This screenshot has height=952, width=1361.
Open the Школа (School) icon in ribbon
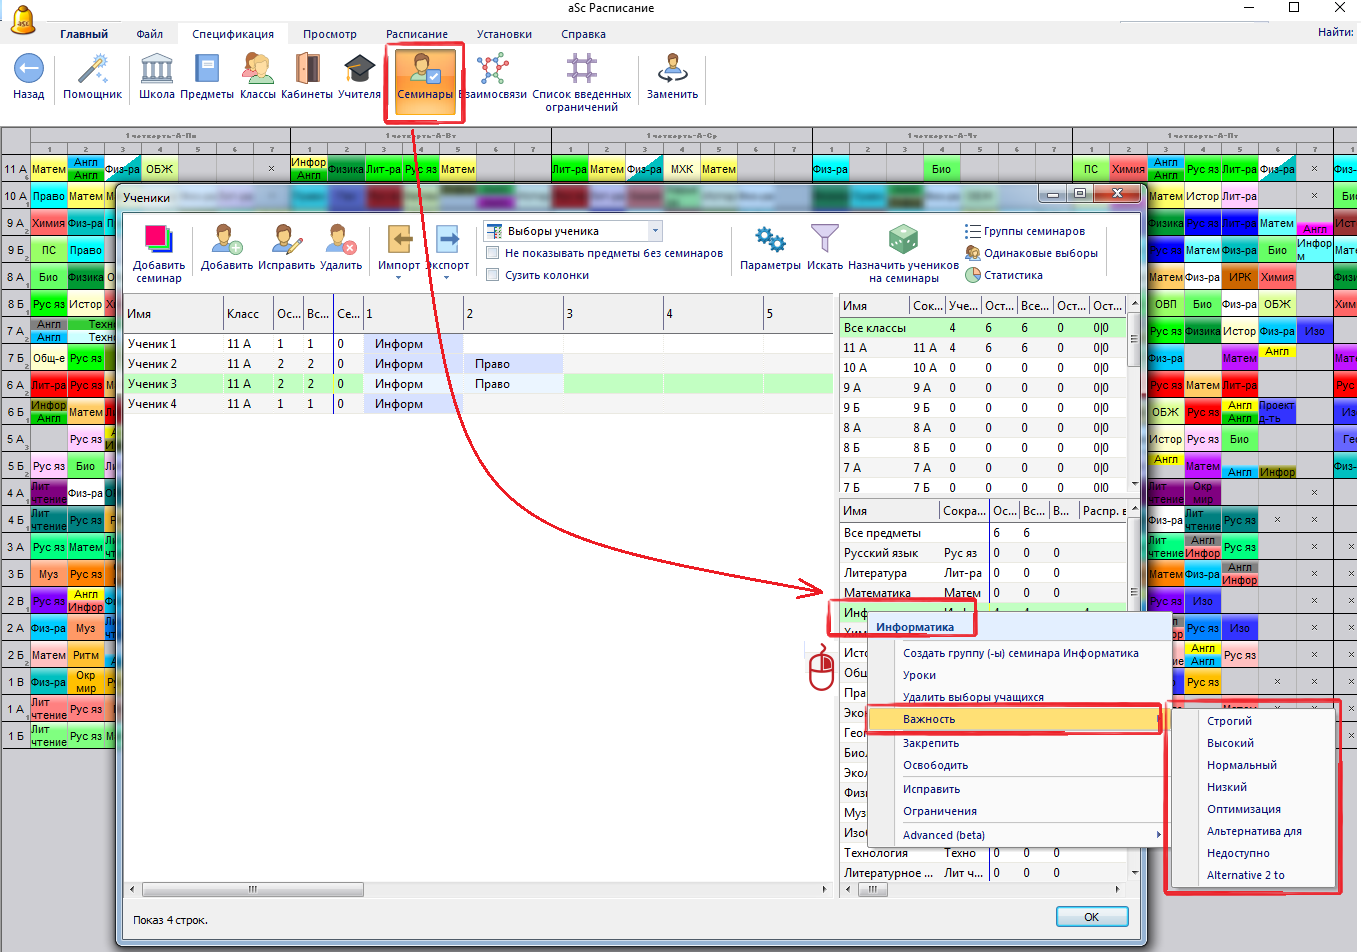156,70
